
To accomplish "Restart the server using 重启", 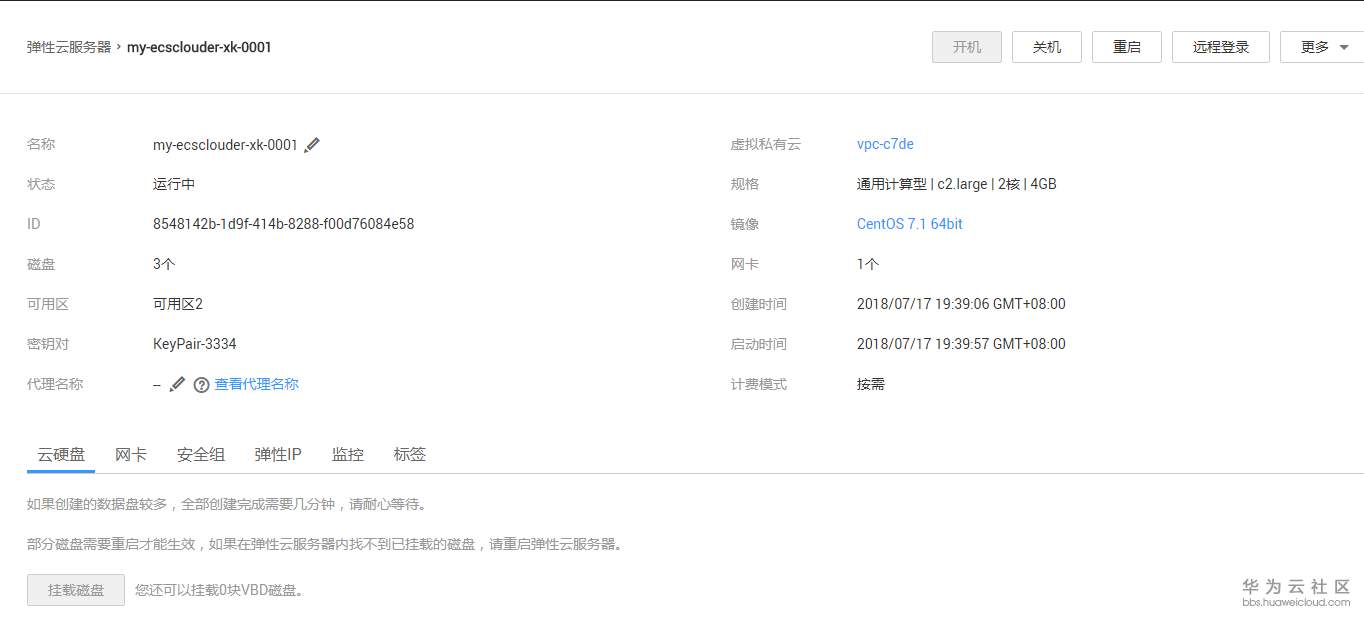I will tap(1126, 46).
